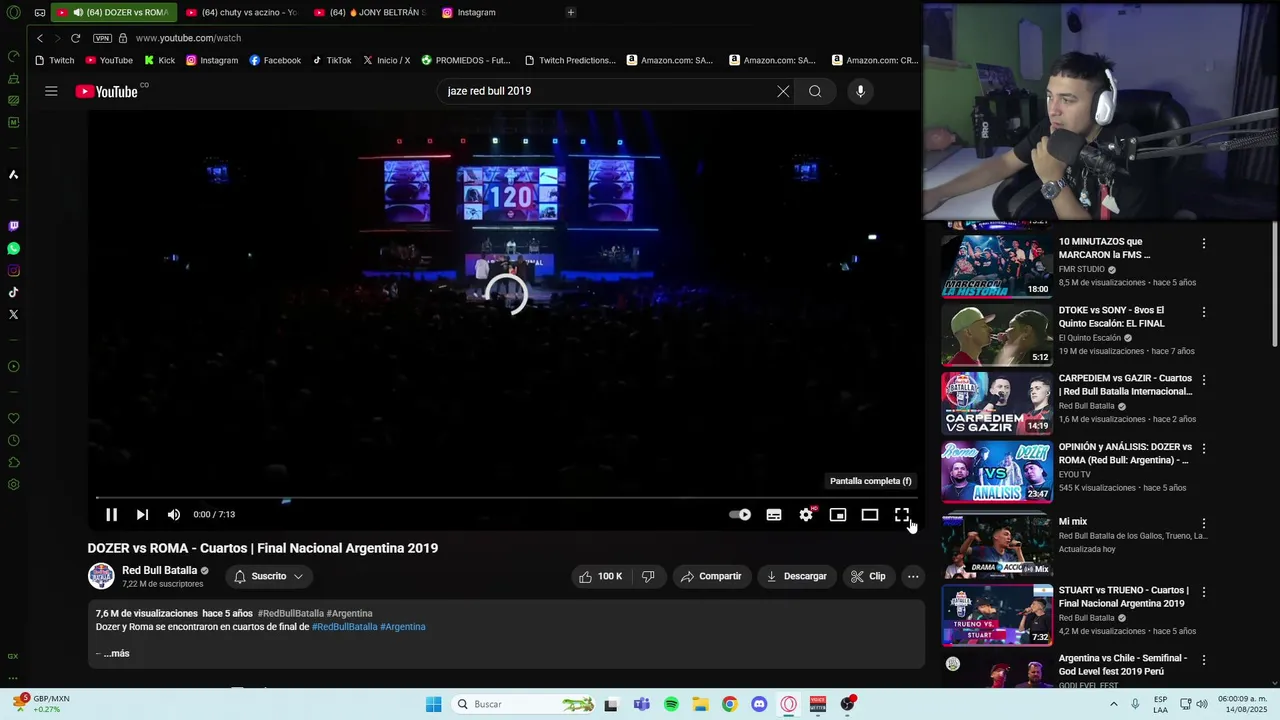The height and width of the screenshot is (720, 1280).
Task: Switch to chuty vs aczino tab
Action: click(240, 12)
